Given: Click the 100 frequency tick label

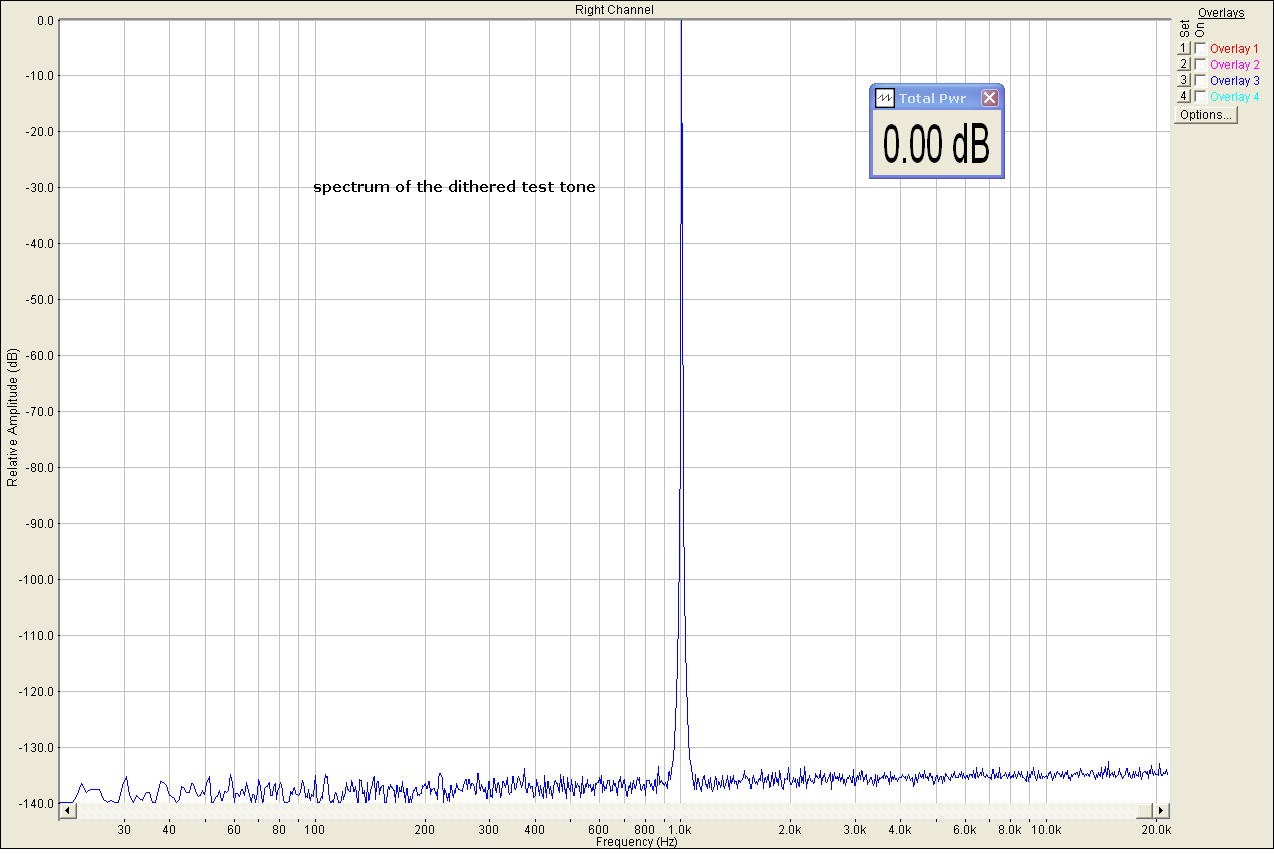Looking at the screenshot, I should (x=315, y=830).
